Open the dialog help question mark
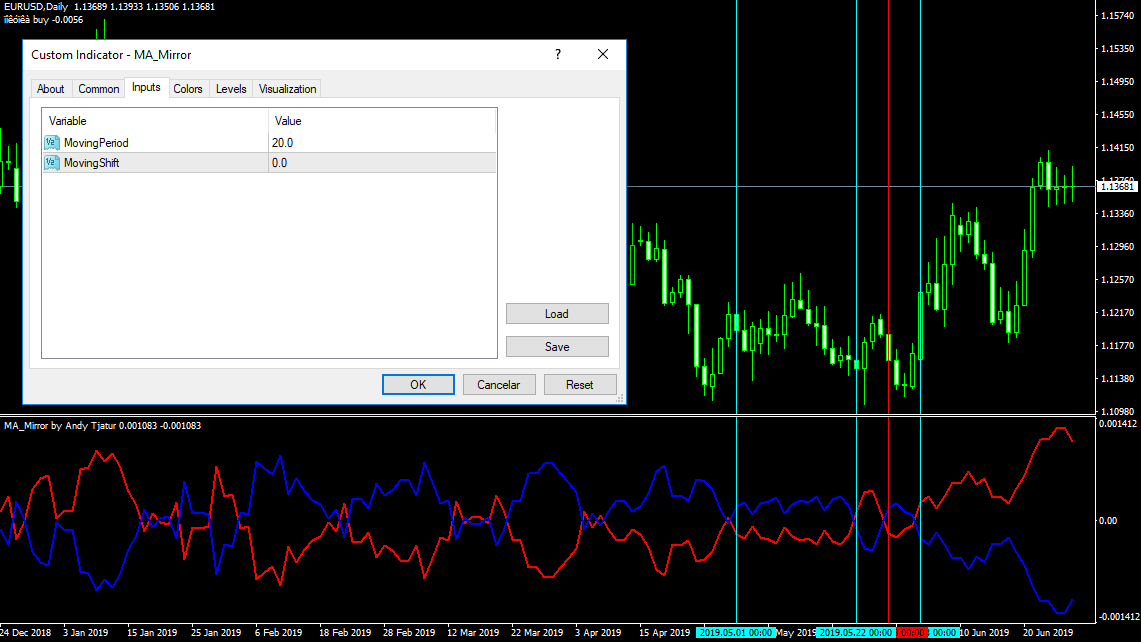The image size is (1141, 642). (x=558, y=55)
